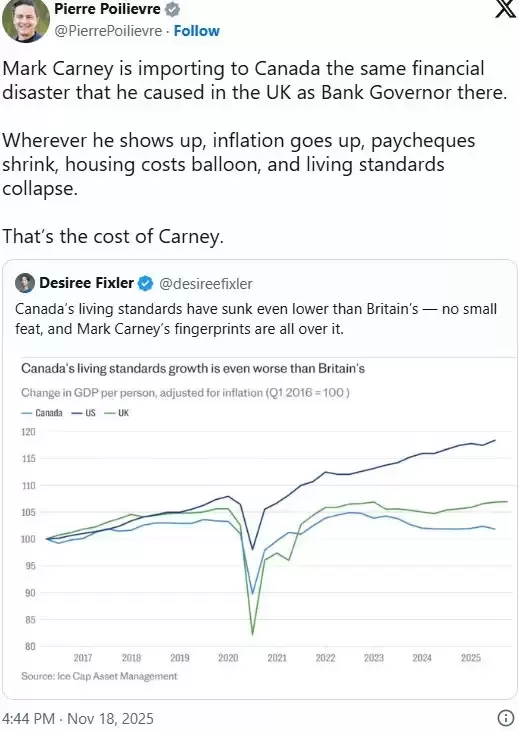Image resolution: width=519 pixels, height=731 pixels.
Task: Select the US legend entry
Action: pyautogui.click(x=83, y=413)
